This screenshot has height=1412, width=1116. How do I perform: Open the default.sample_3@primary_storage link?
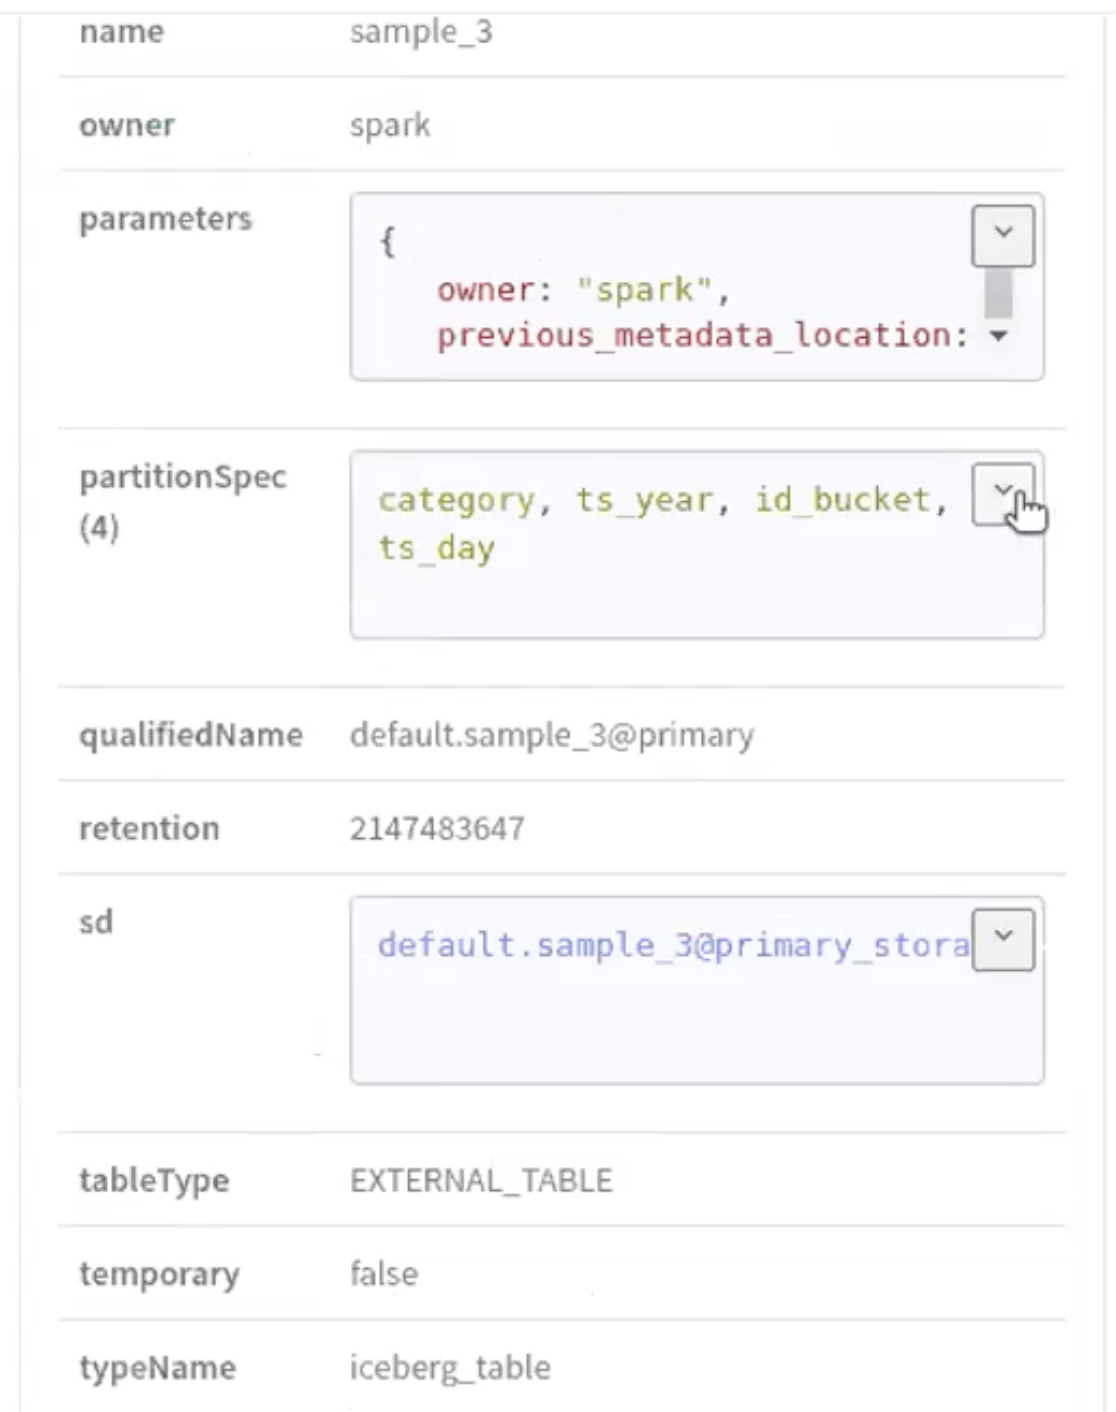pyautogui.click(x=672, y=945)
